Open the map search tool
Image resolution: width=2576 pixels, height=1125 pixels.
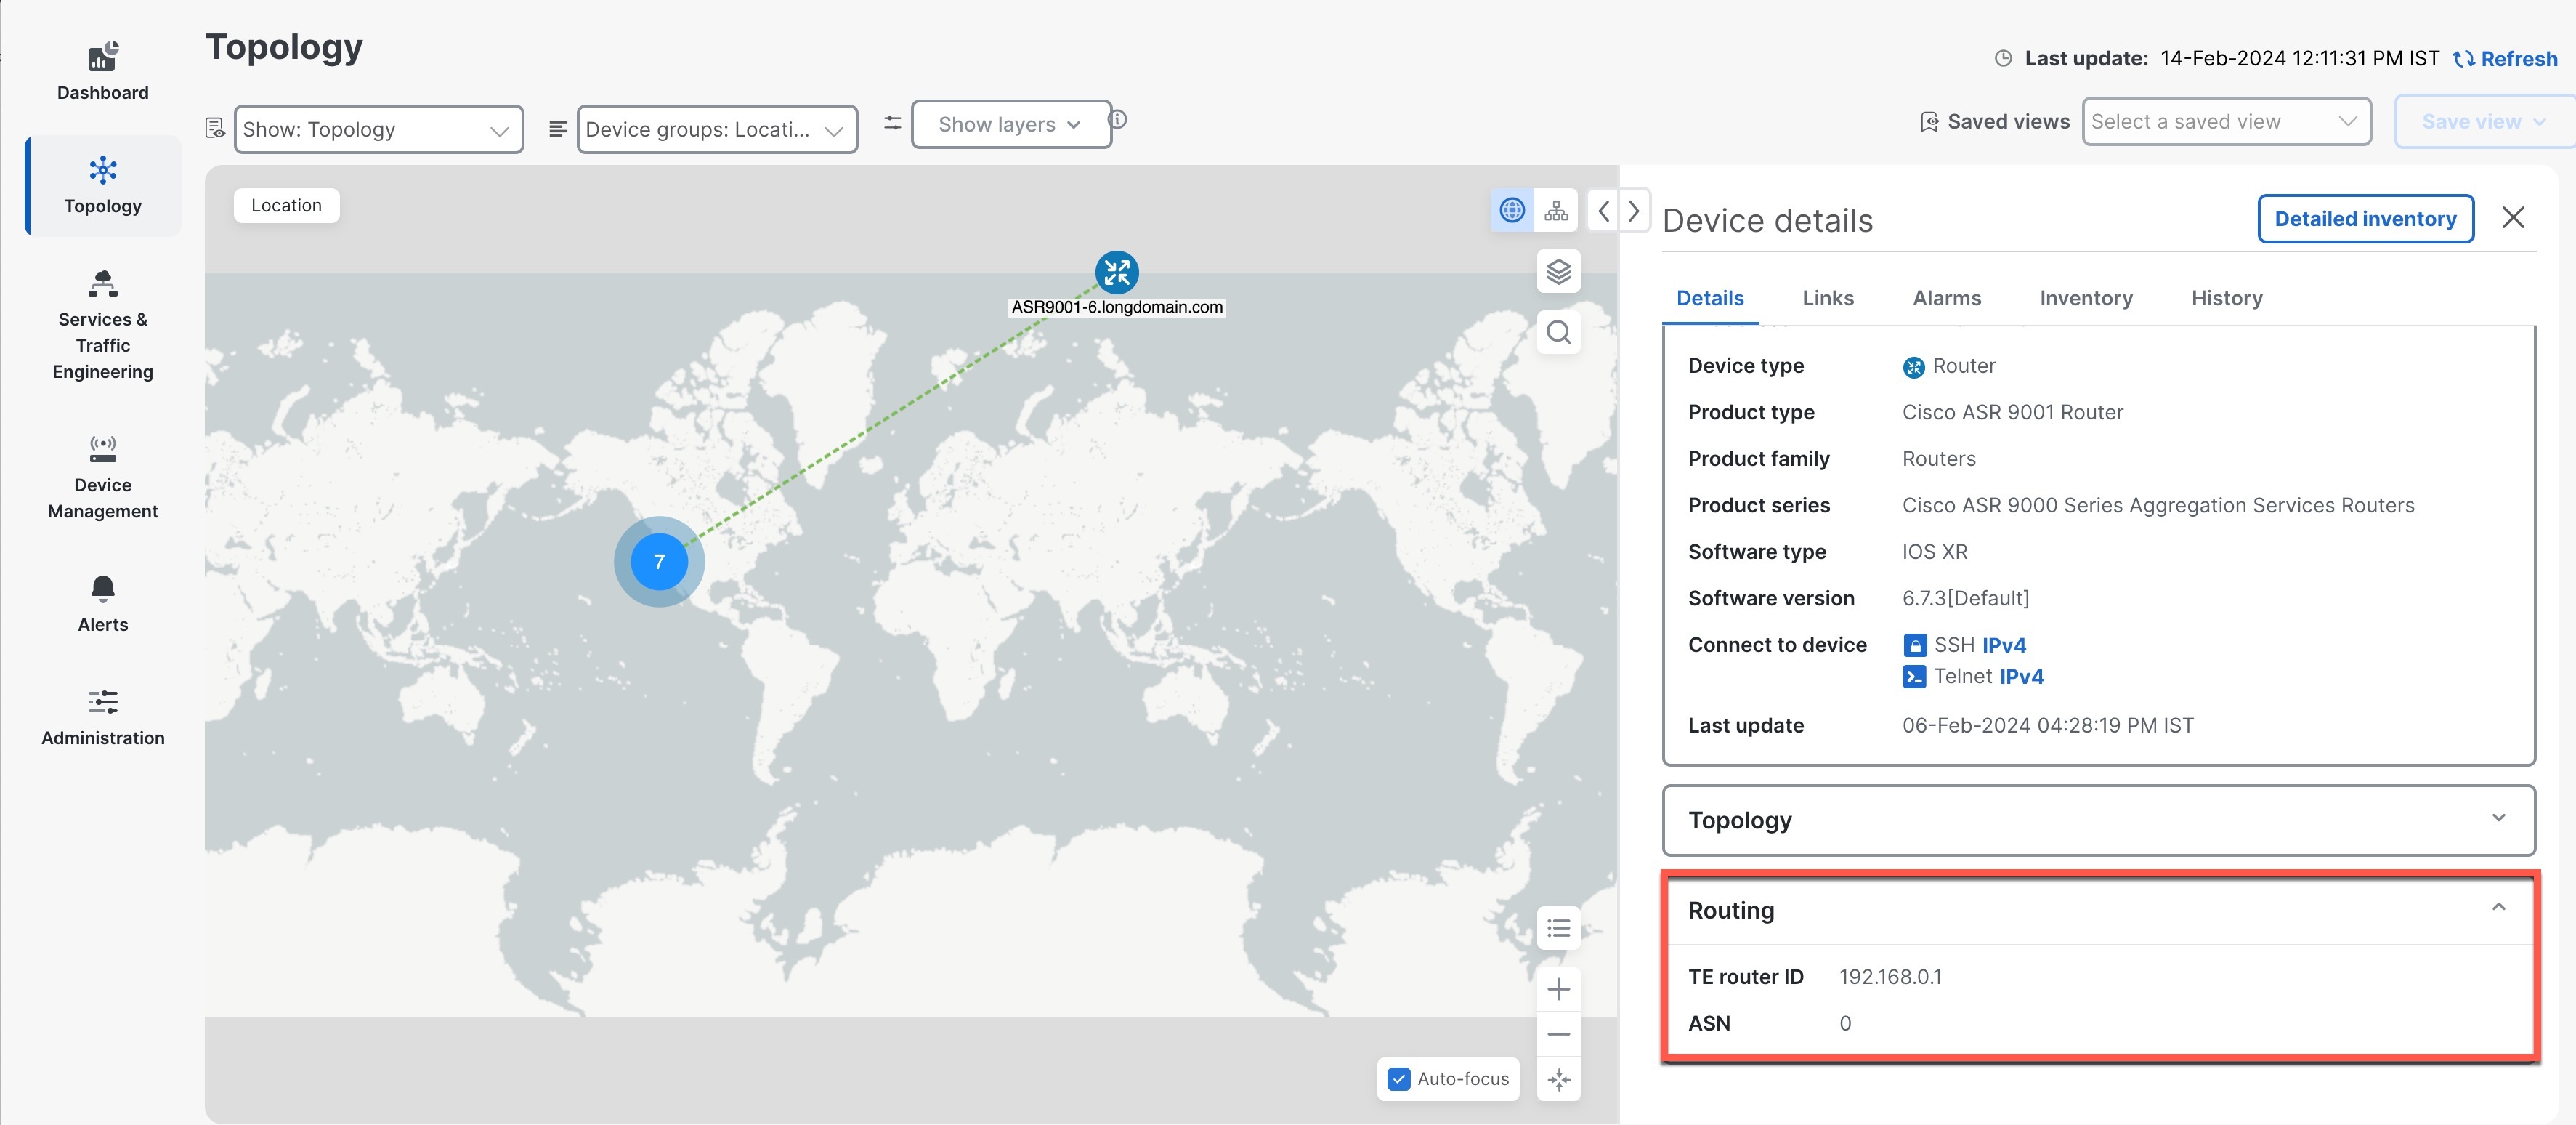(1558, 332)
